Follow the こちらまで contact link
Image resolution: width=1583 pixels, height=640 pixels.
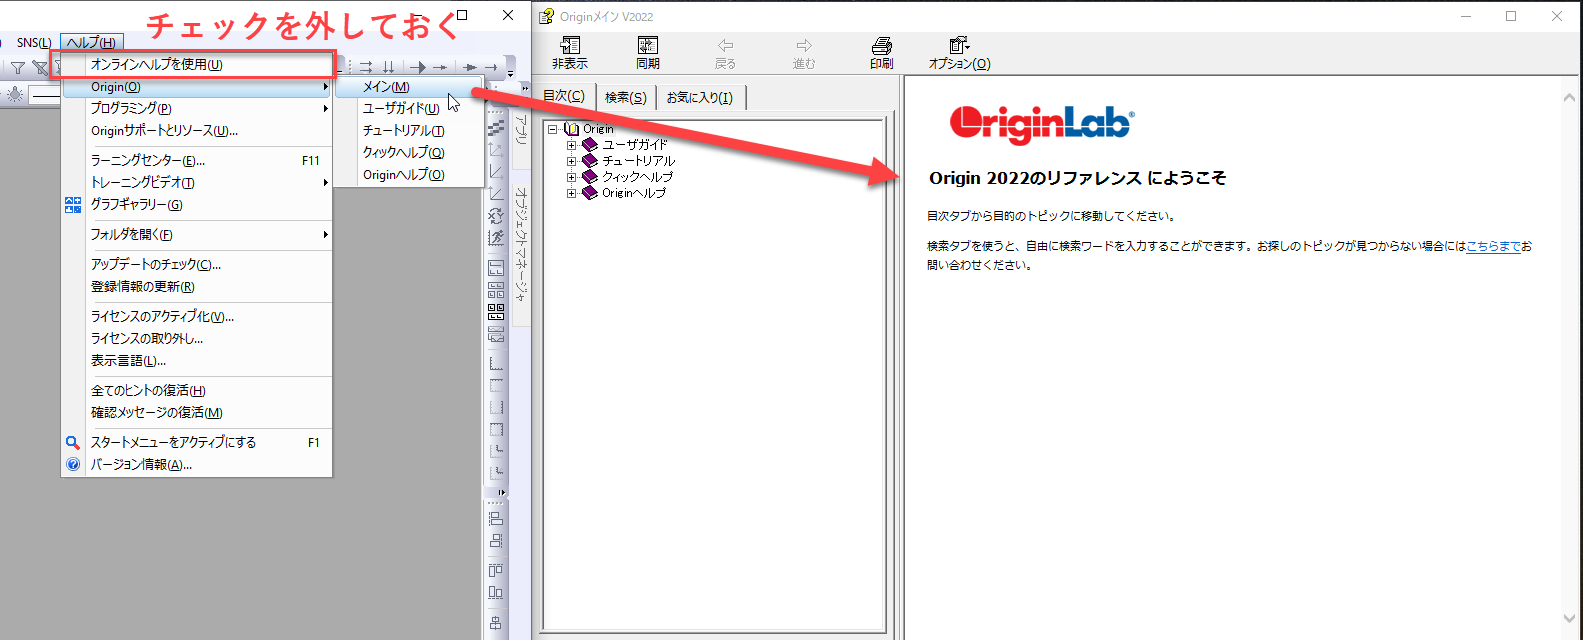click(x=1493, y=246)
